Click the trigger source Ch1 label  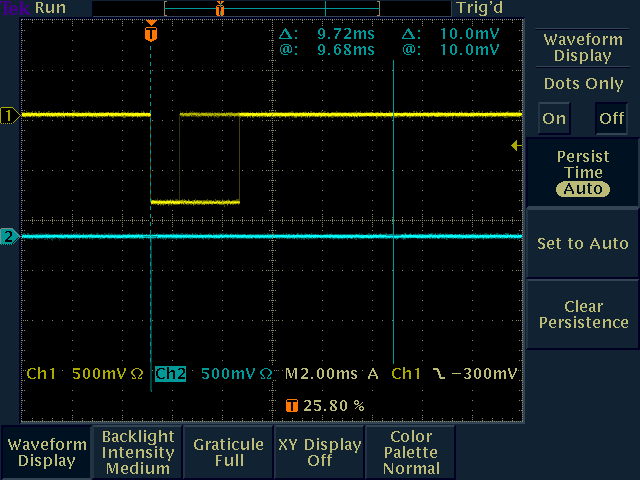[406, 374]
